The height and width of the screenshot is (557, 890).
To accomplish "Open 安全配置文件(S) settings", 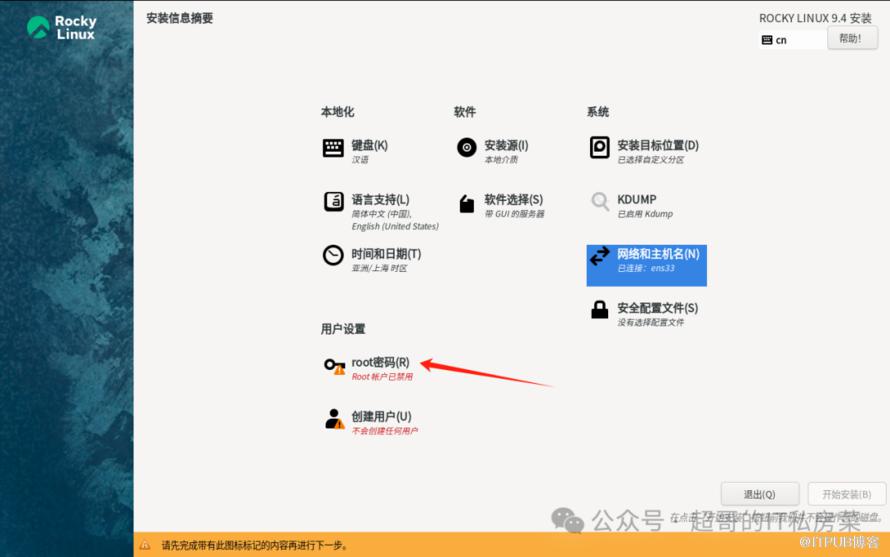I will point(658,308).
